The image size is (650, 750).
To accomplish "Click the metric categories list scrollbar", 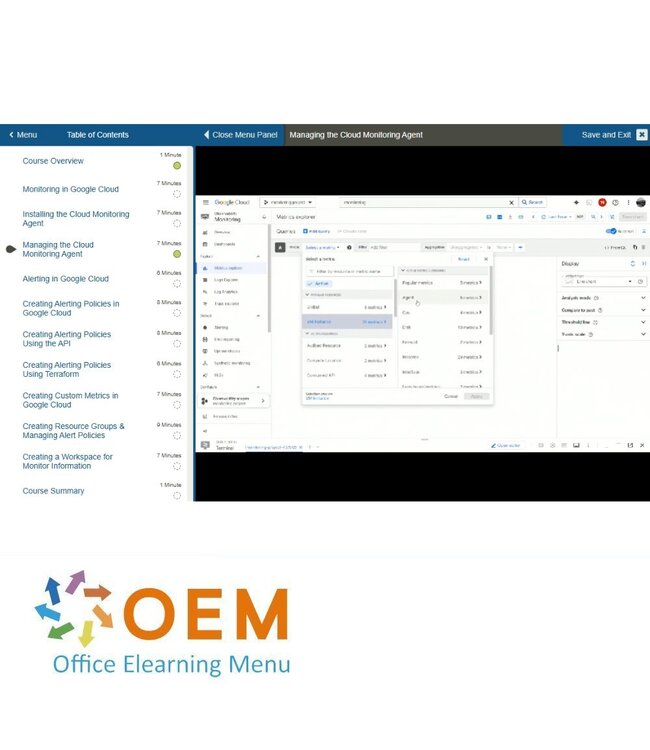I will (491, 300).
